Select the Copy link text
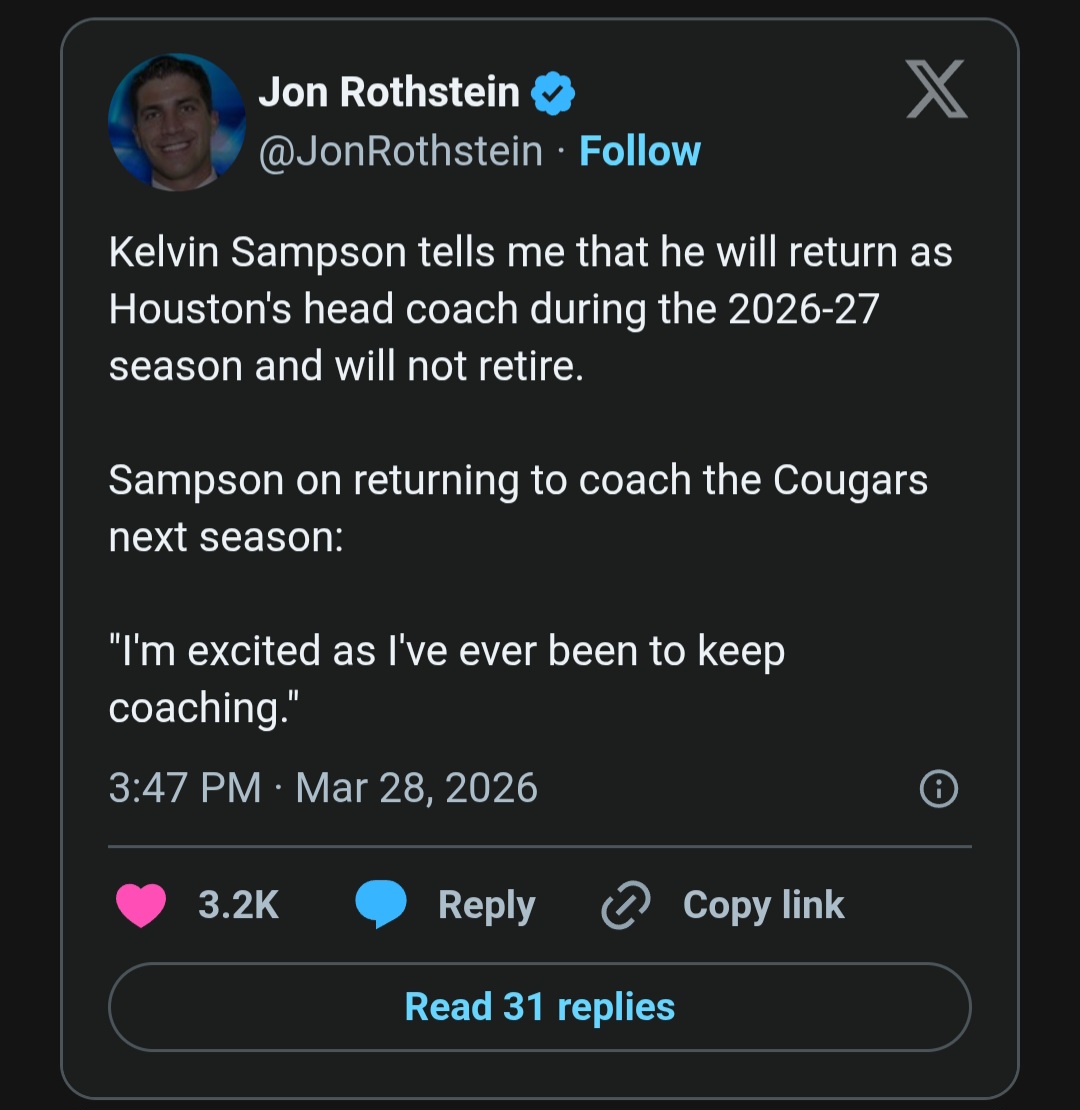The image size is (1080, 1110). (x=763, y=905)
